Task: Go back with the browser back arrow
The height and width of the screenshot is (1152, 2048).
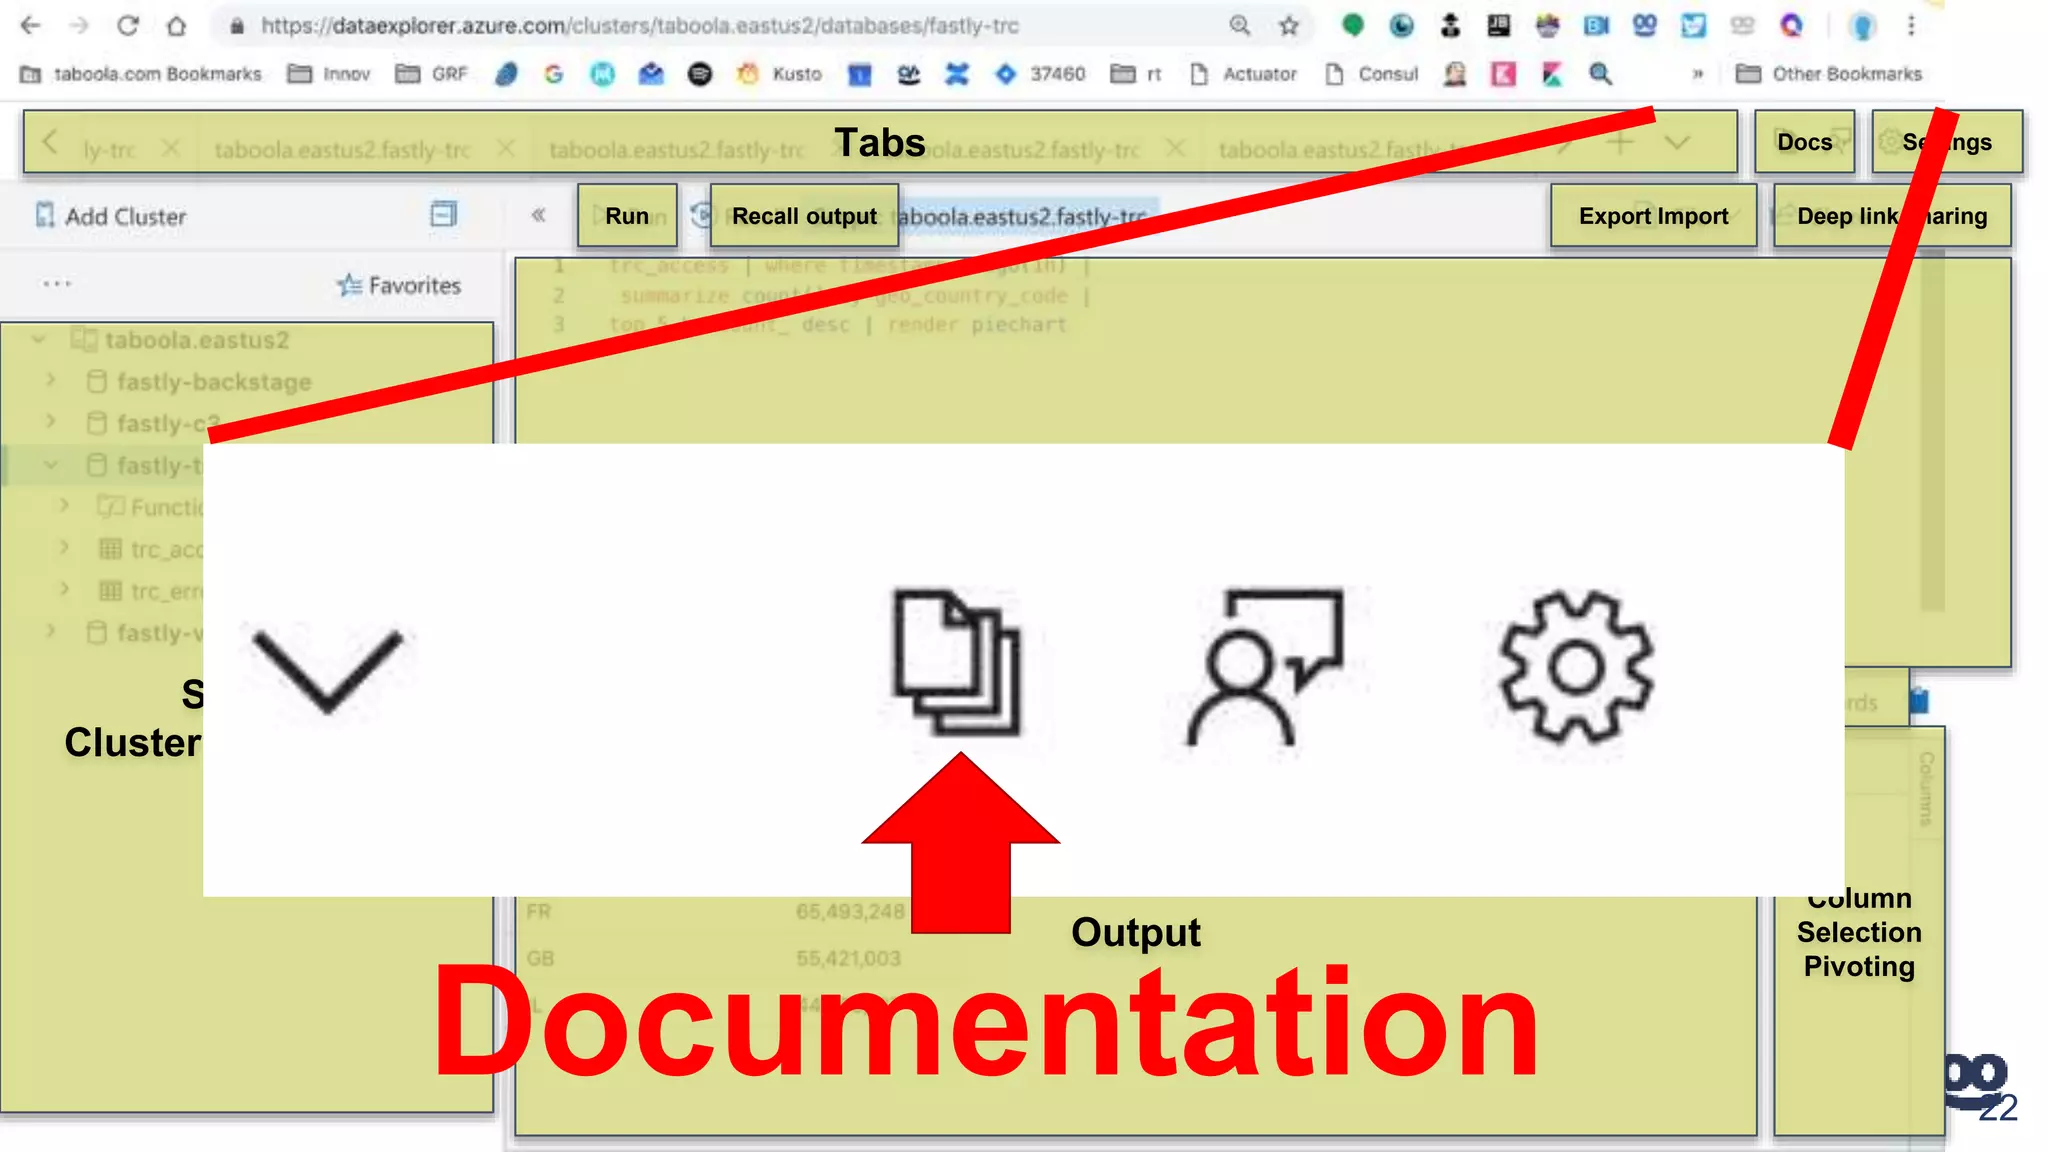Action: pos(31,26)
